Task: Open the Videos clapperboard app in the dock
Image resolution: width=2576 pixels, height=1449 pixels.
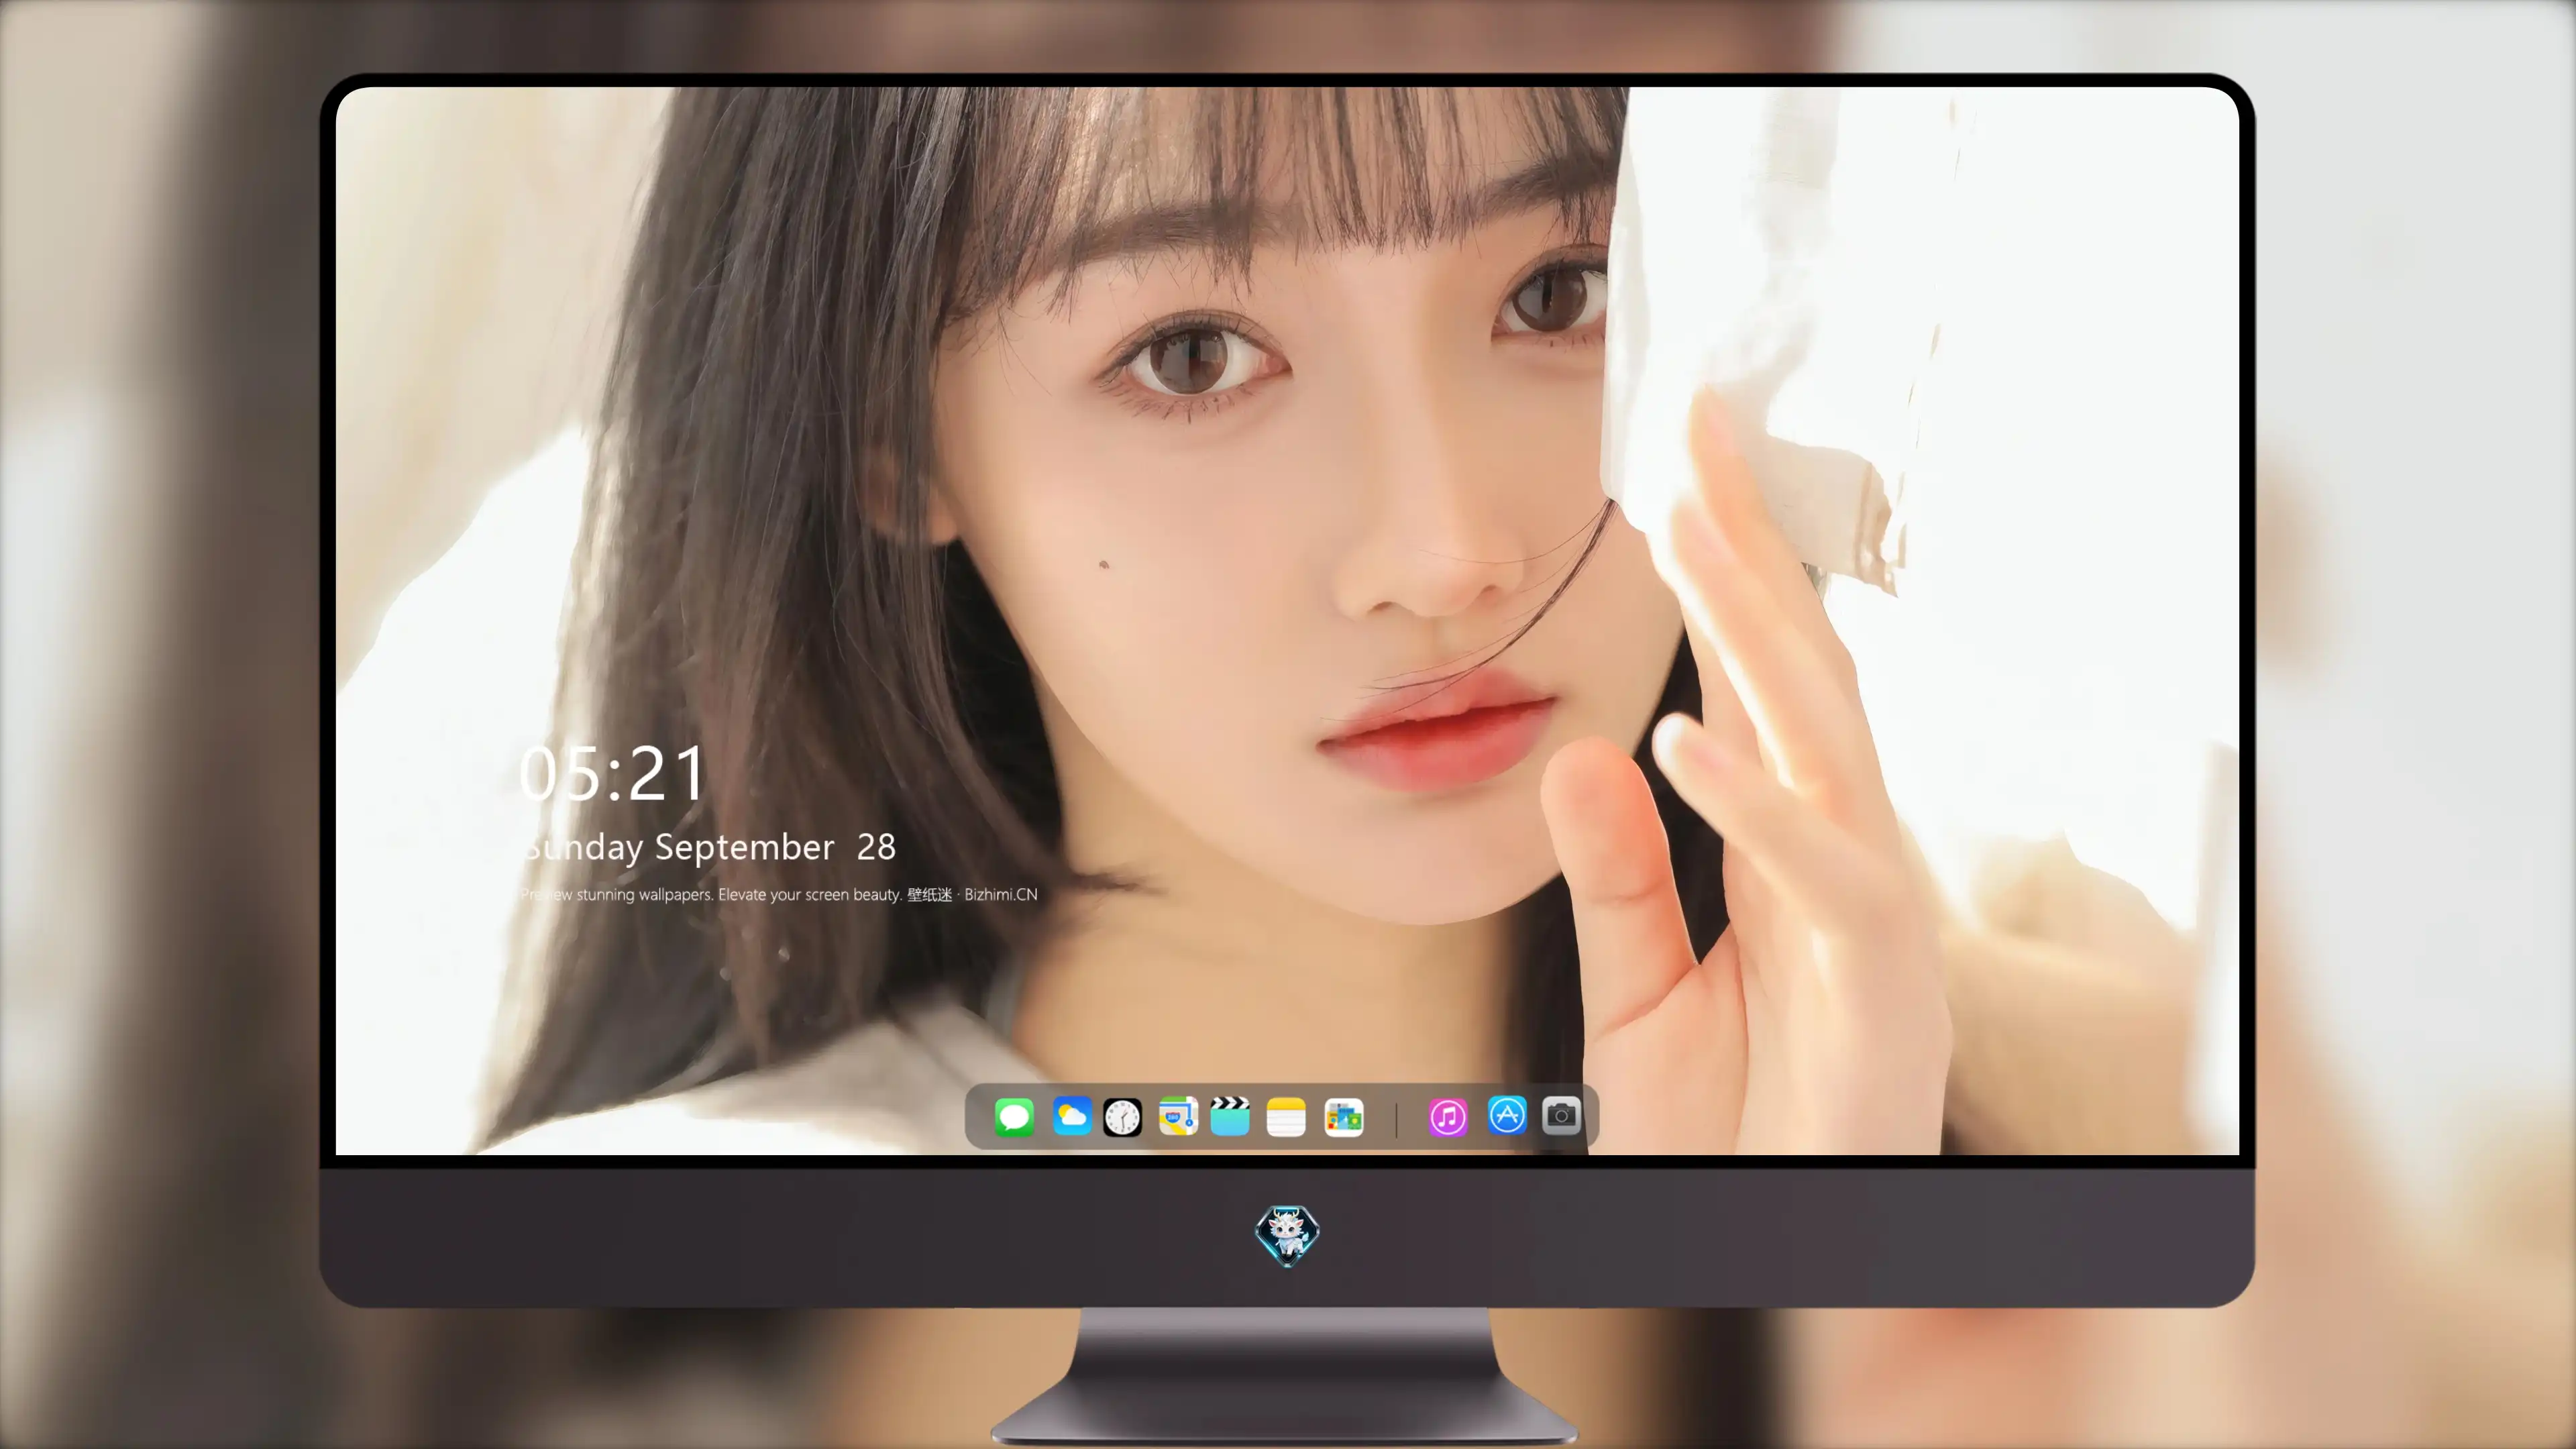Action: pos(1230,1116)
